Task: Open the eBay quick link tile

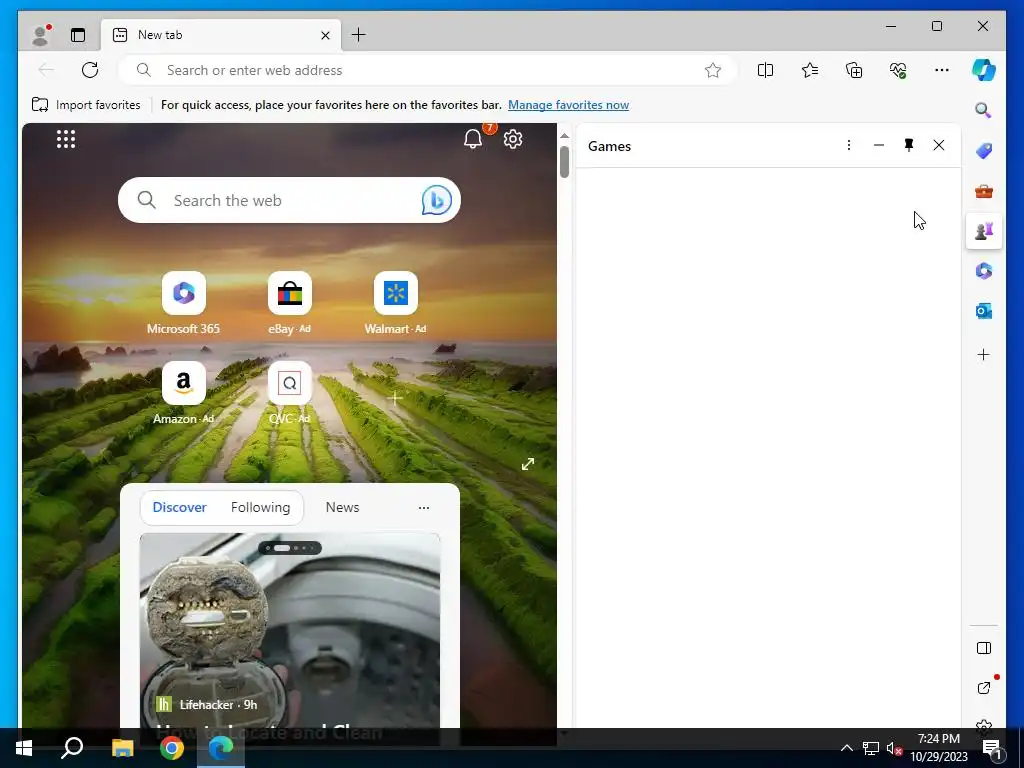Action: click(x=289, y=304)
